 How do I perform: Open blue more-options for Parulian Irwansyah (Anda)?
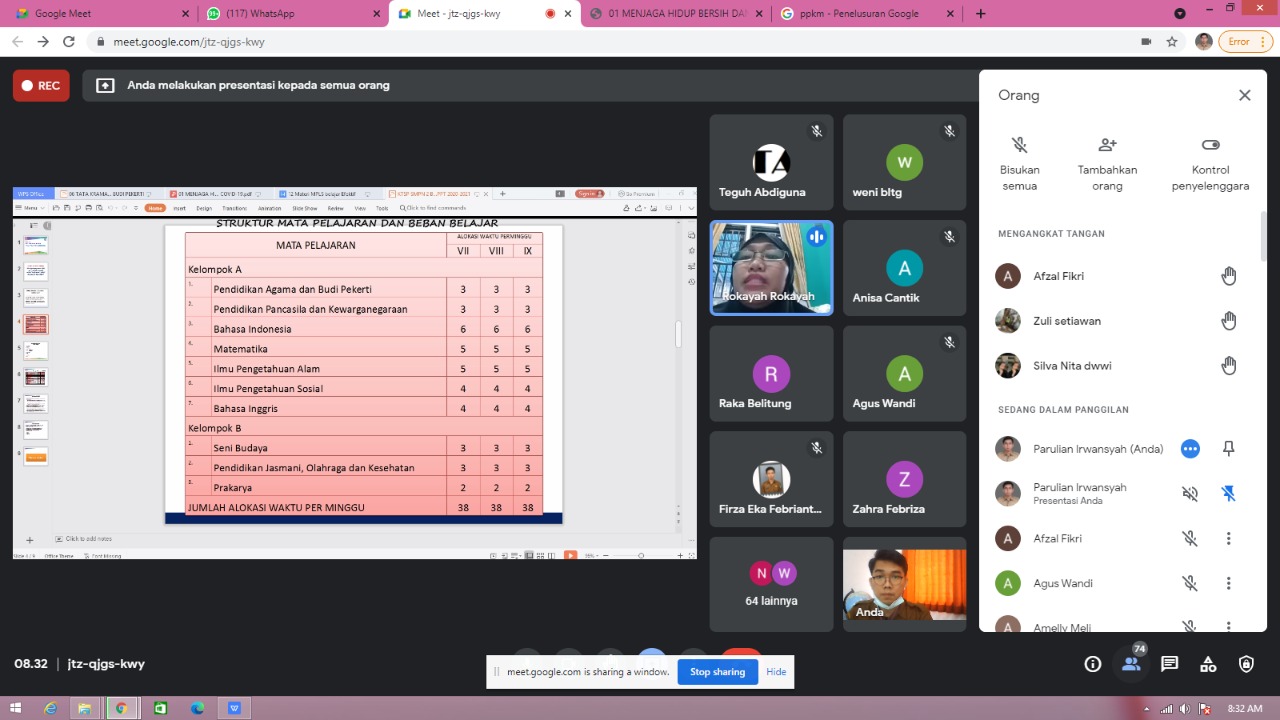[x=1190, y=449]
